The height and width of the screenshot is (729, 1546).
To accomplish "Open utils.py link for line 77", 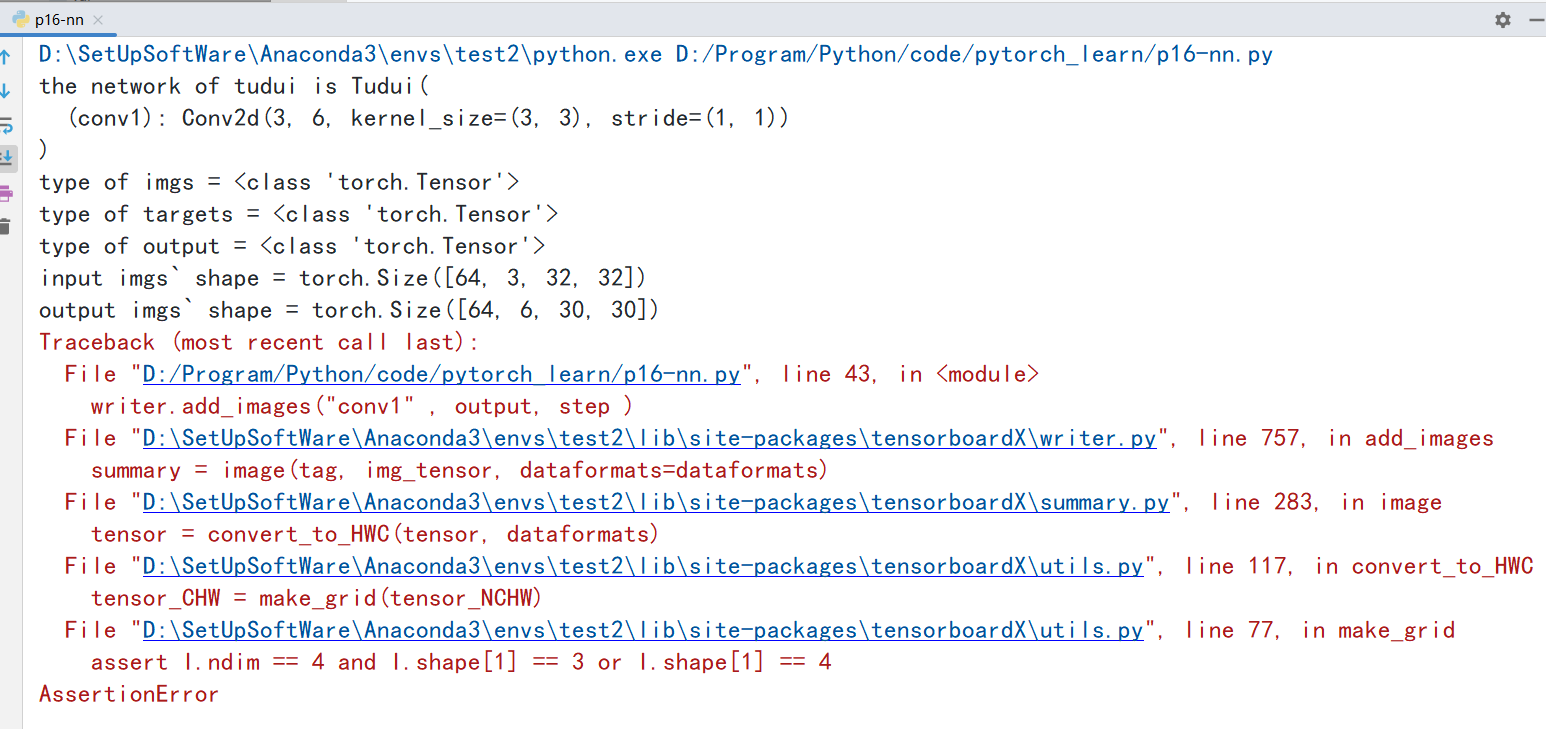I will (642, 631).
